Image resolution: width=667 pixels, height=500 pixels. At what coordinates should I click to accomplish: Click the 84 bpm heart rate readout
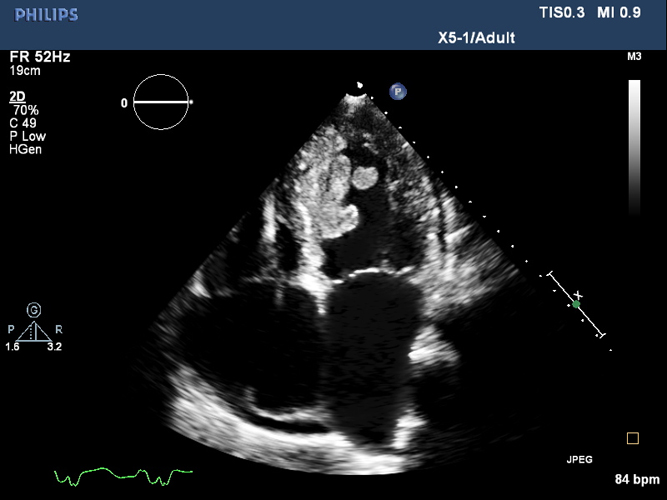click(637, 480)
